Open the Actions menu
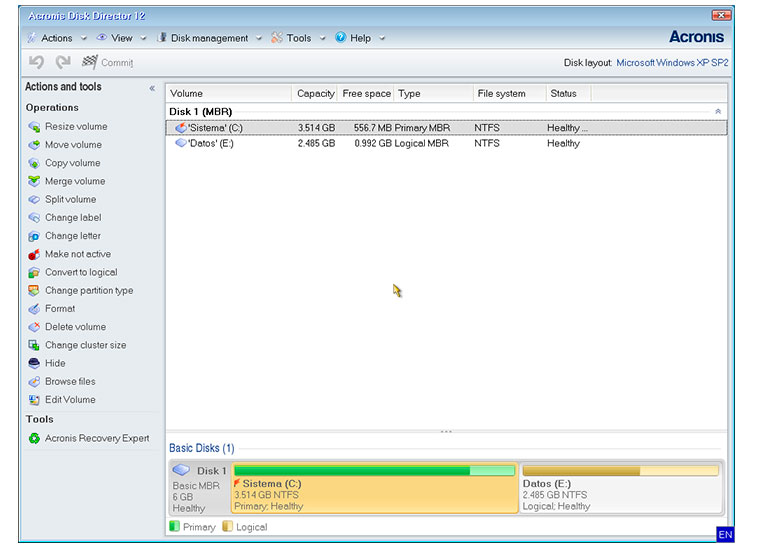 [x=57, y=38]
